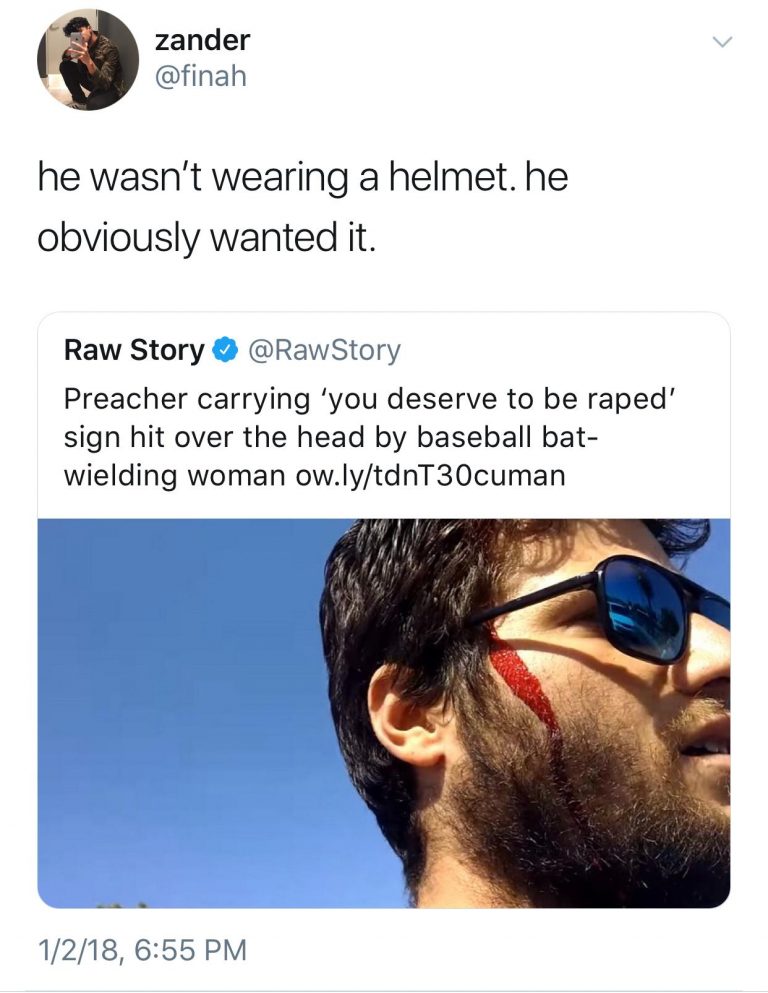Click the "sign hit over the head" text line

330,437
